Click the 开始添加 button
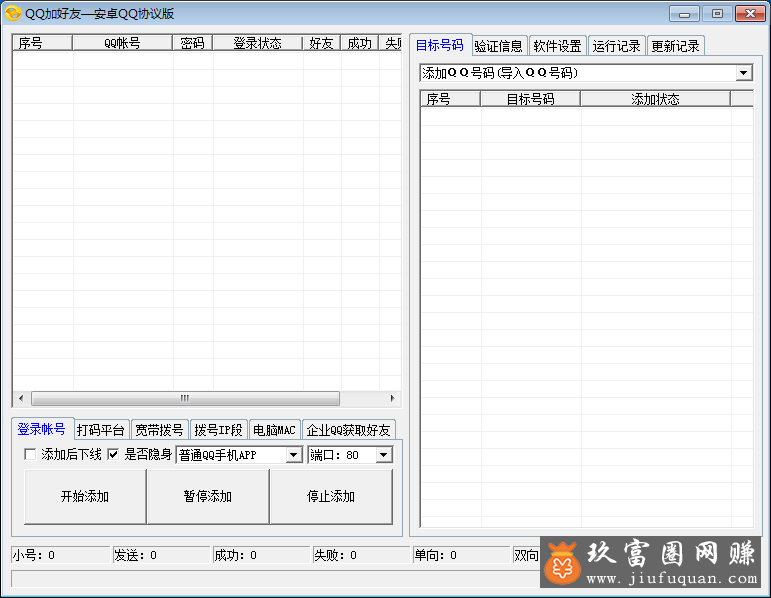 (x=85, y=497)
